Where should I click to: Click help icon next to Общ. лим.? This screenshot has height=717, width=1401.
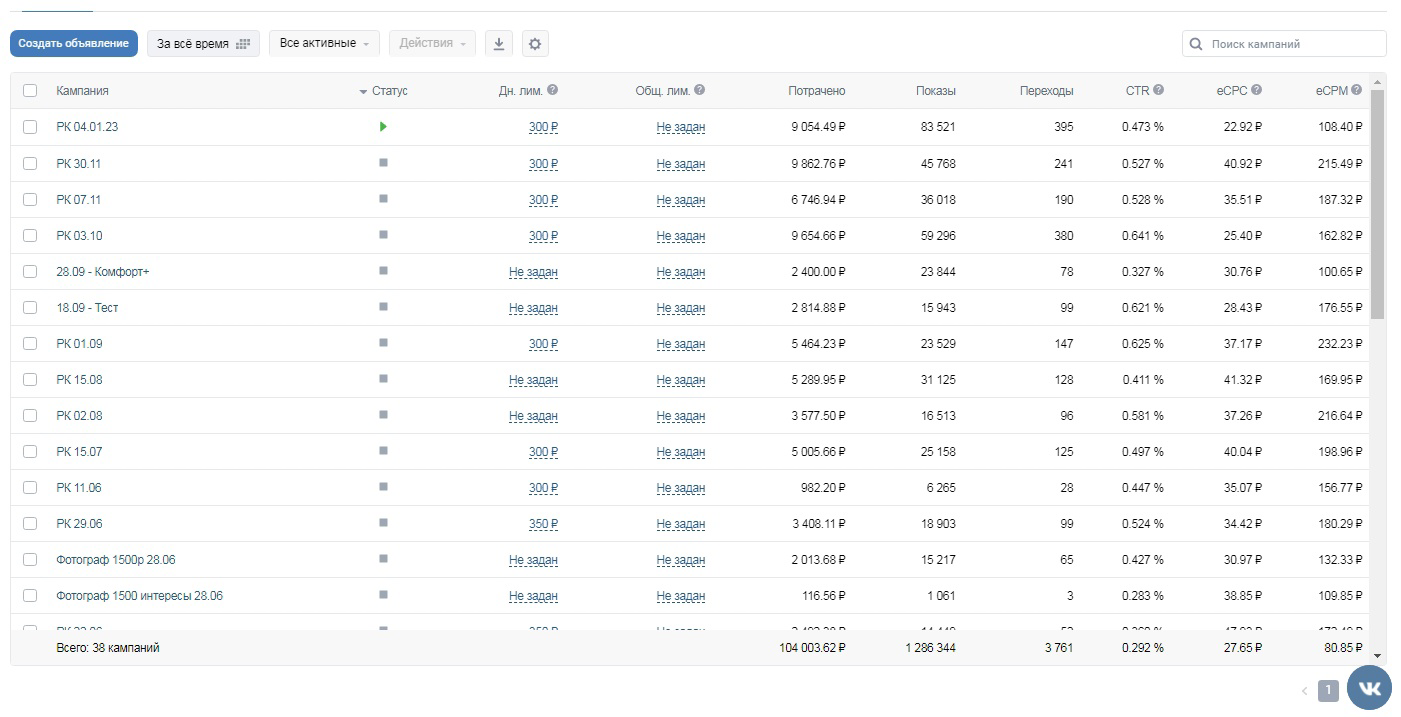699,90
